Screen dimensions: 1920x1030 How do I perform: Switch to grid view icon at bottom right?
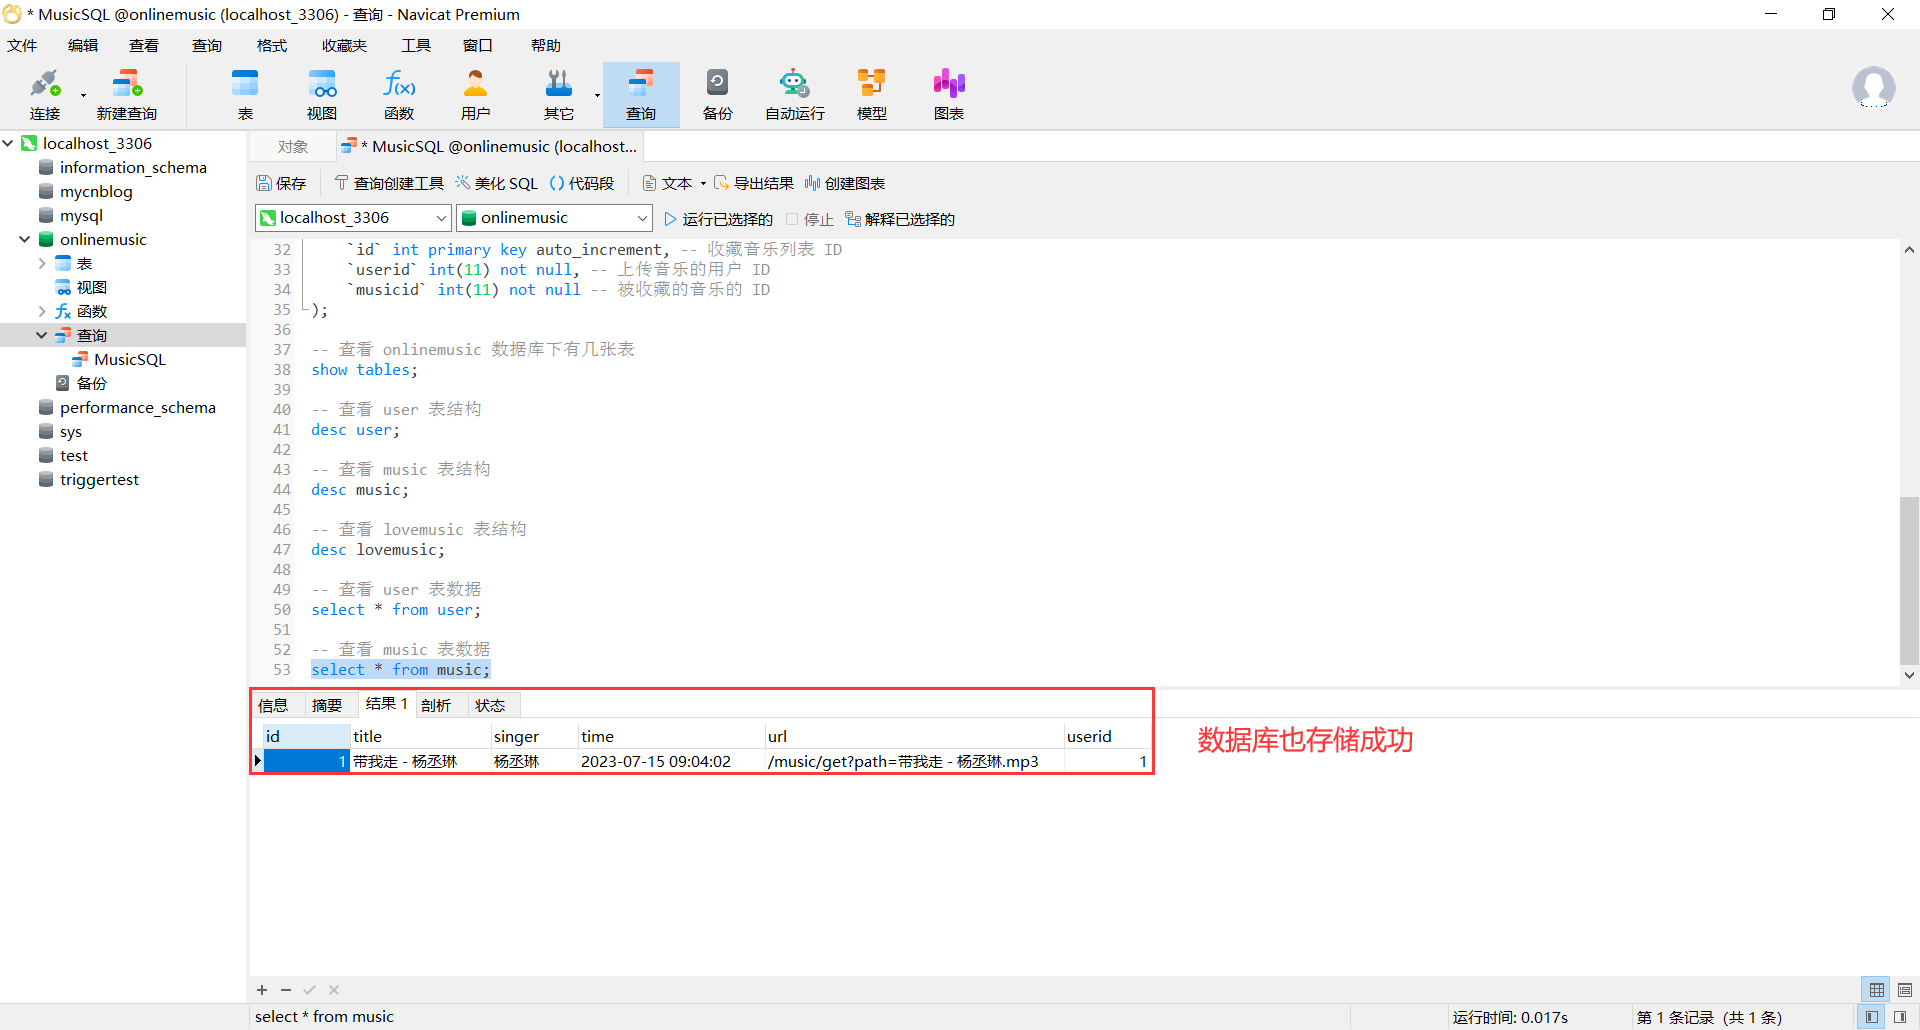coord(1877,990)
